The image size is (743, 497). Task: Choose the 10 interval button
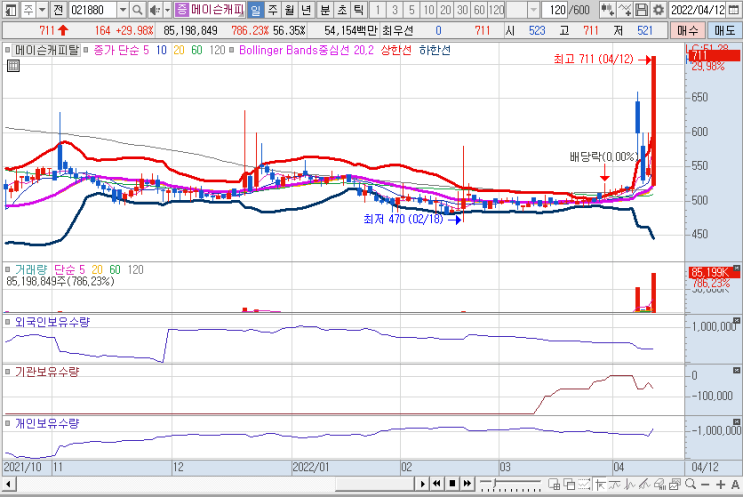click(x=429, y=9)
